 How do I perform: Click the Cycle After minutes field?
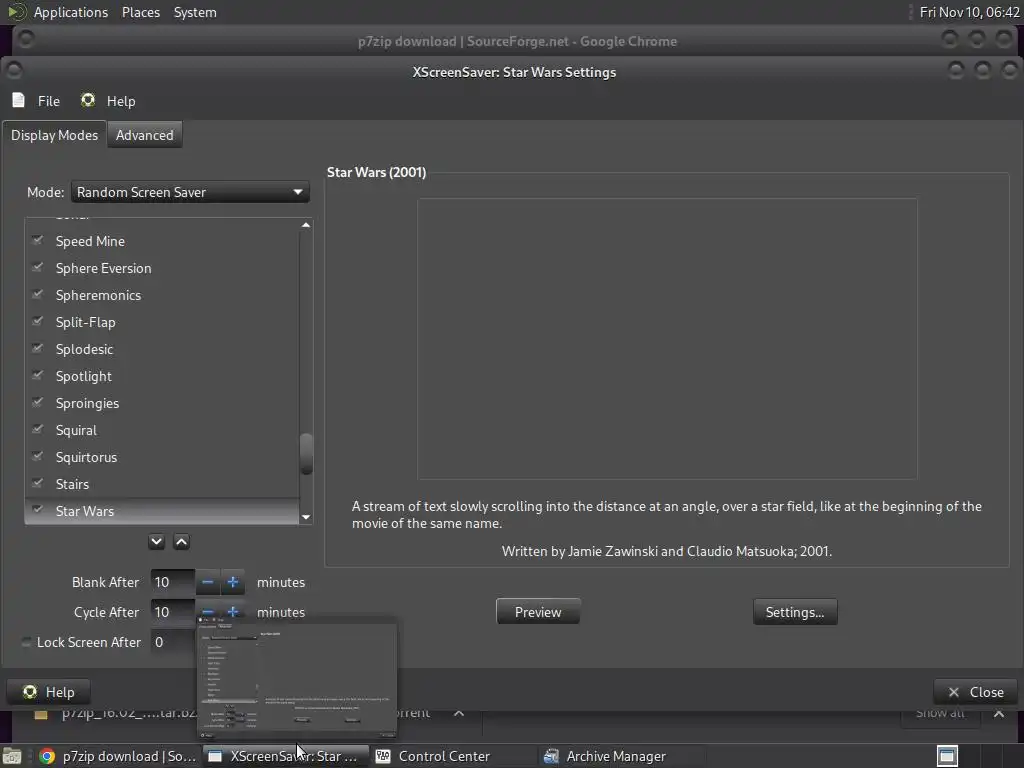(172, 612)
